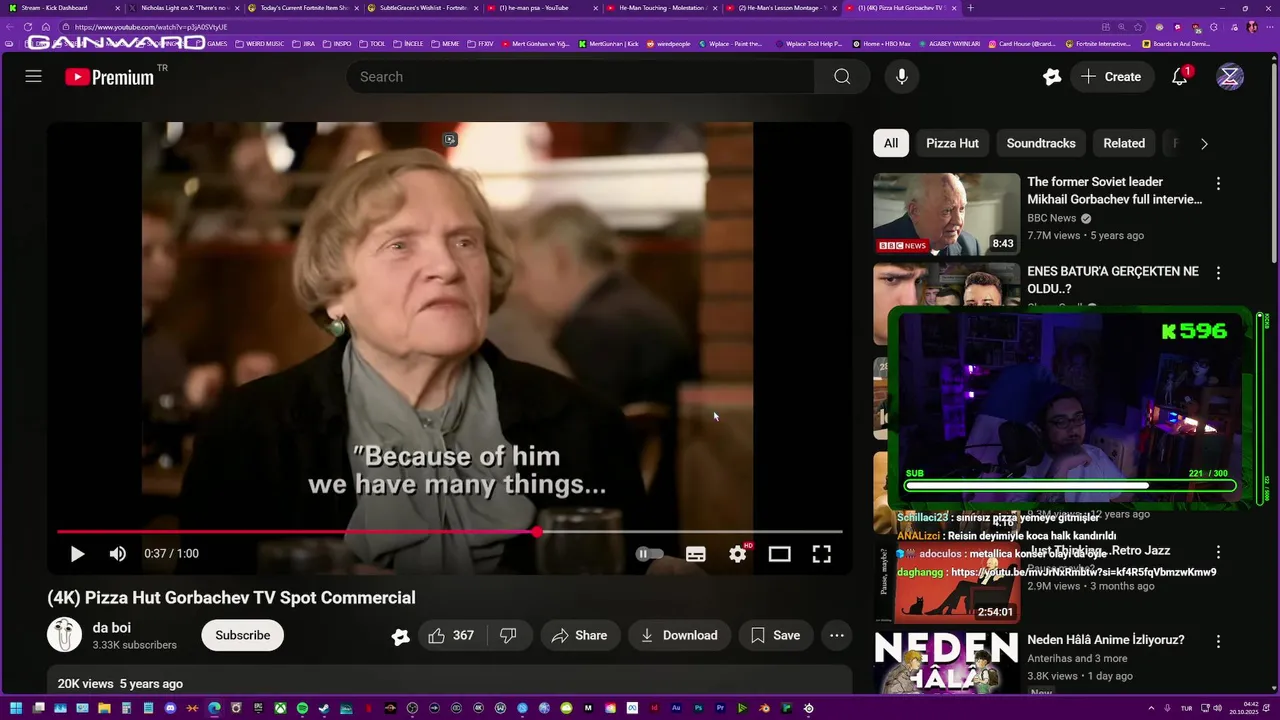The width and height of the screenshot is (1280, 720).
Task: Open the notifications bell
Action: pos(1180,77)
